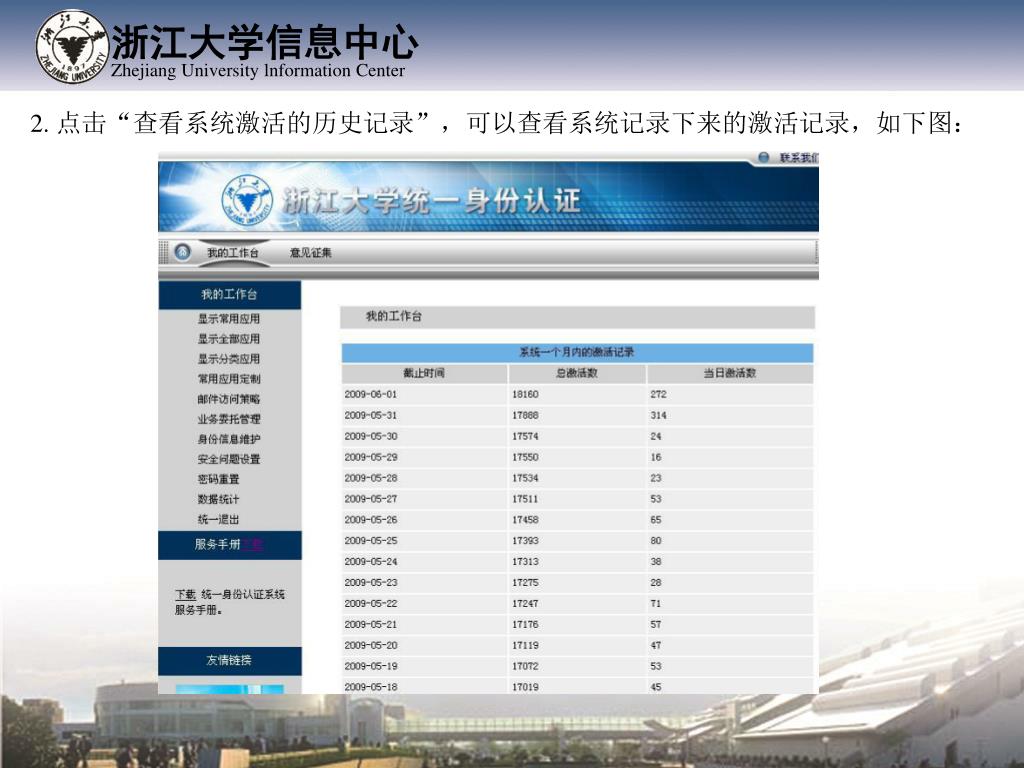
Task: Select 显示常用应用 in sidebar
Action: (229, 319)
